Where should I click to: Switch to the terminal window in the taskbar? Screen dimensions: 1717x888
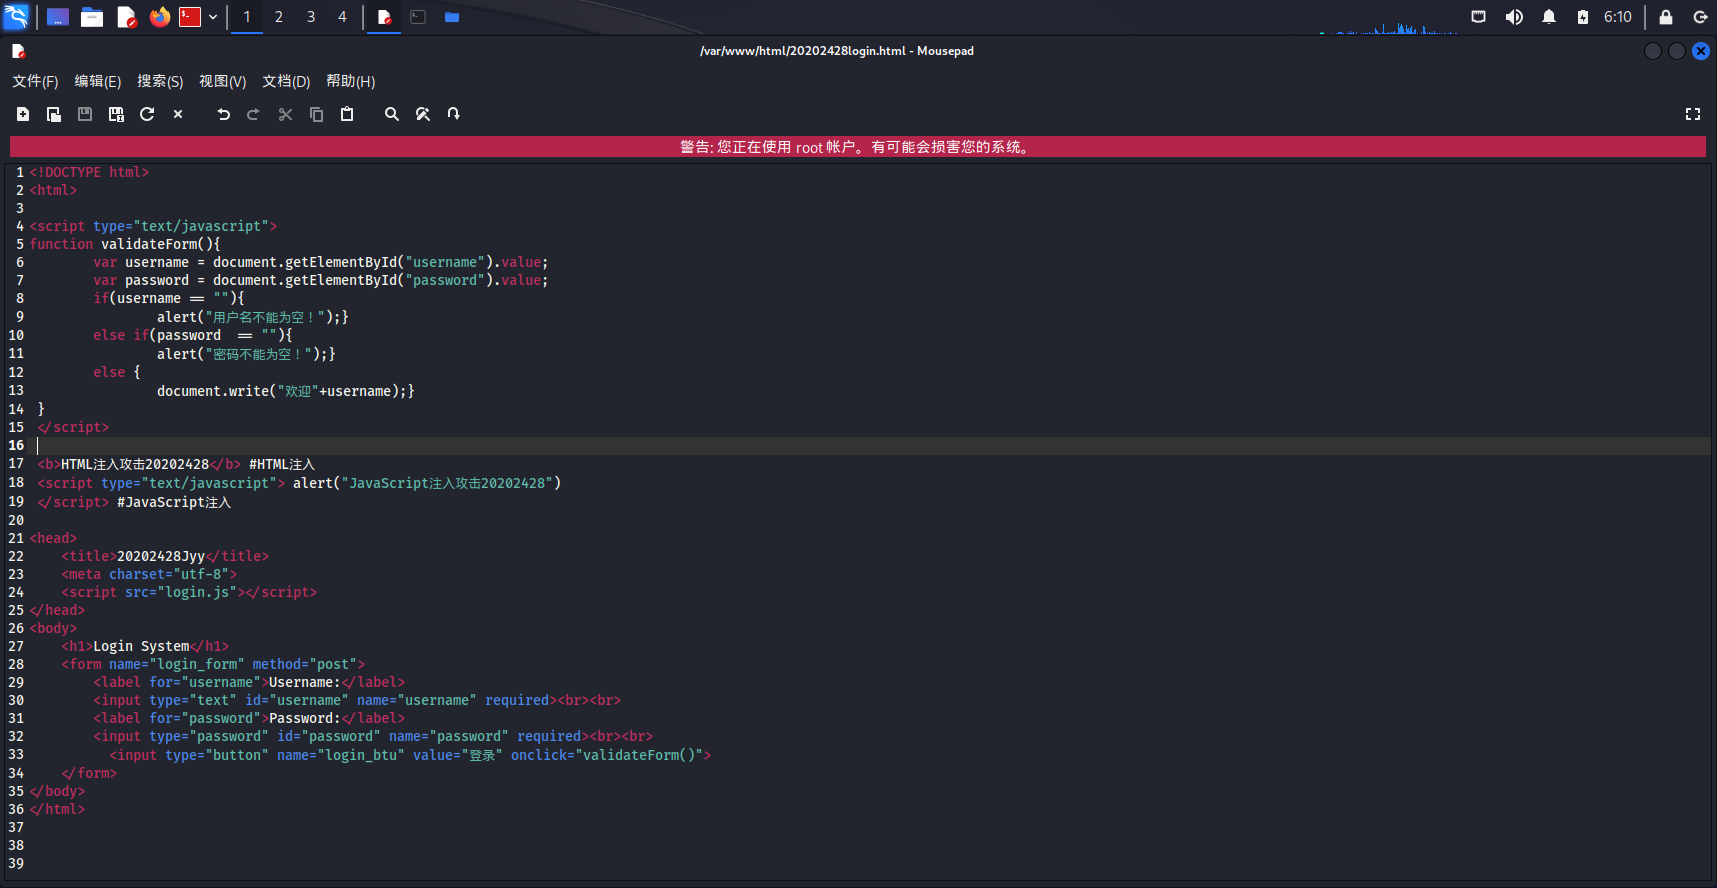(418, 17)
